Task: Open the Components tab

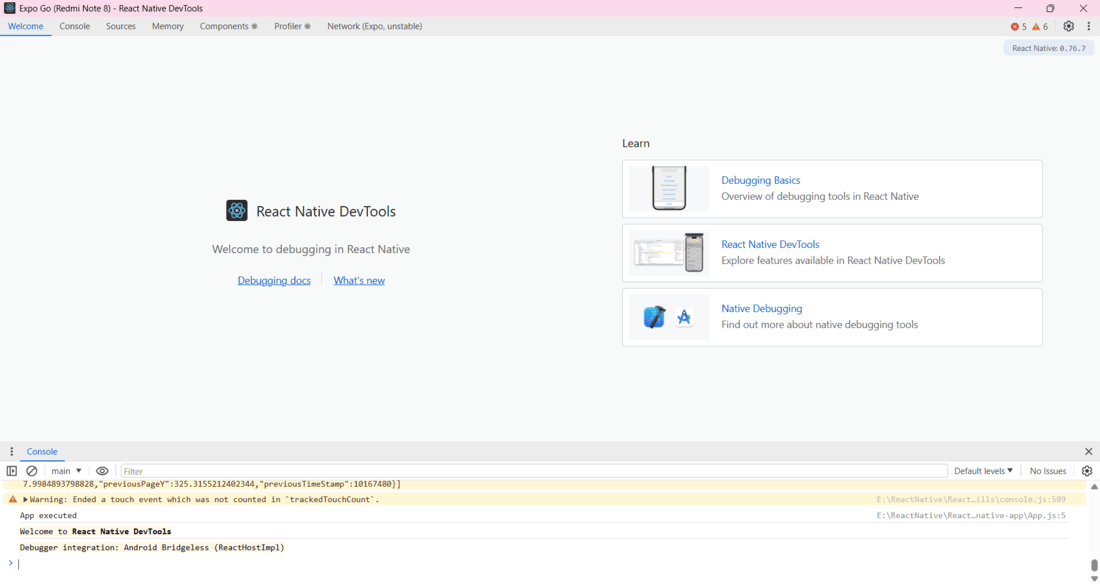Action: (228, 26)
